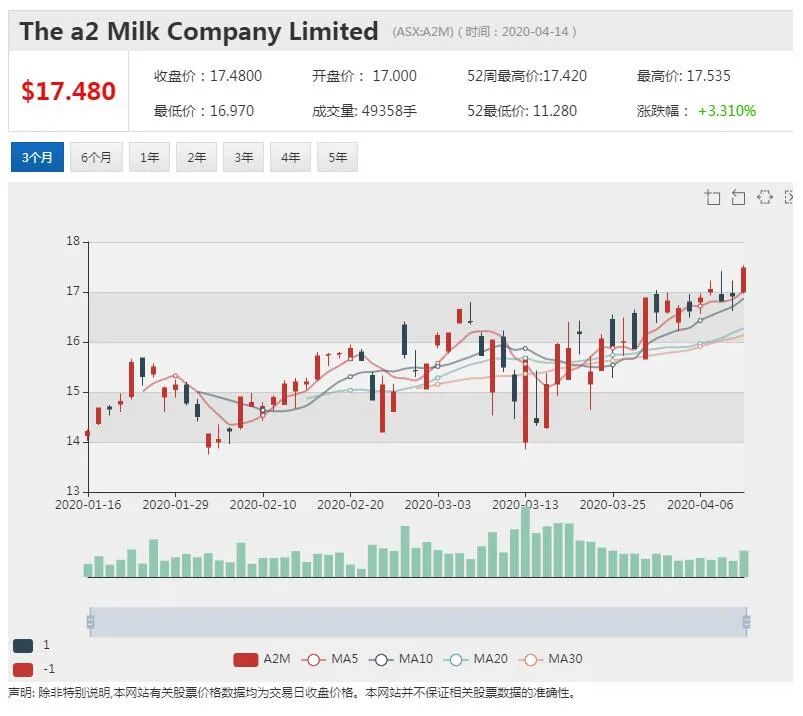Select the horizontal brush selection icon
The image size is (803, 716).
[765, 197]
